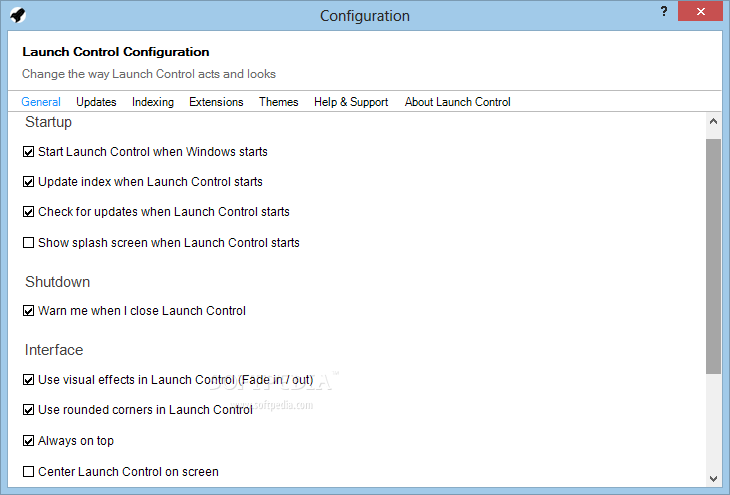Toggle the Always on top checkbox
Image resolution: width=730 pixels, height=495 pixels.
pos(28,441)
